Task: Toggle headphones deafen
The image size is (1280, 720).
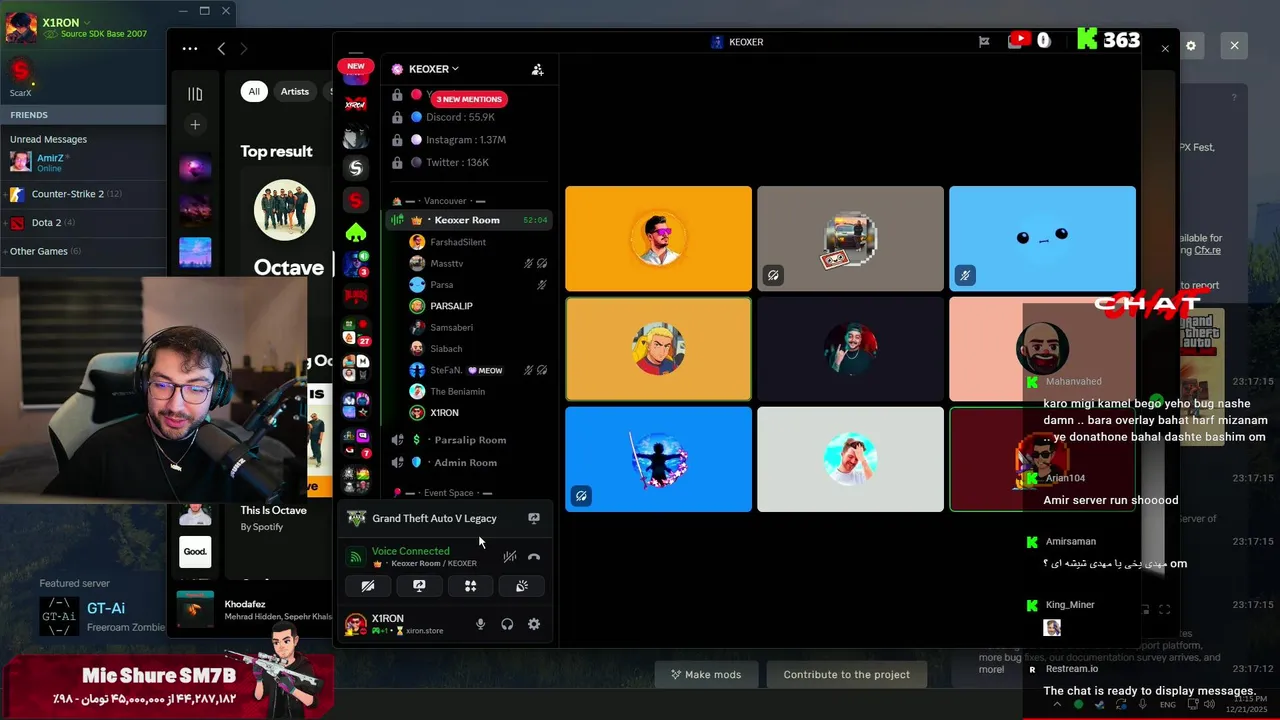Action: pos(507,624)
